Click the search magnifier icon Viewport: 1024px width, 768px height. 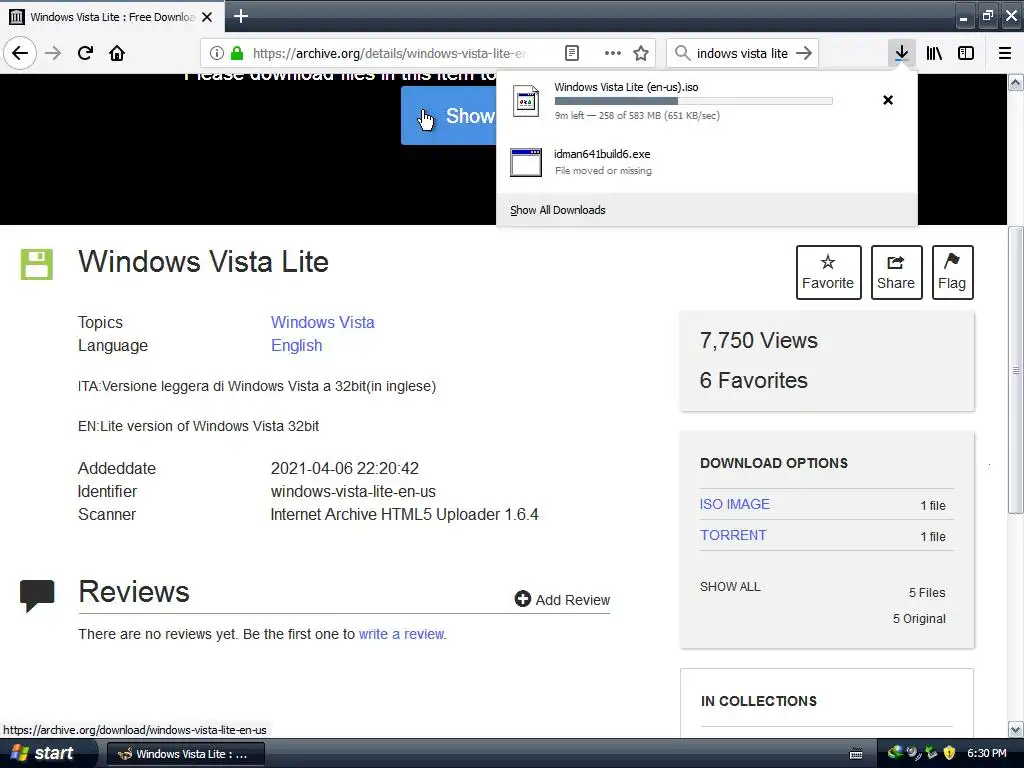(682, 53)
